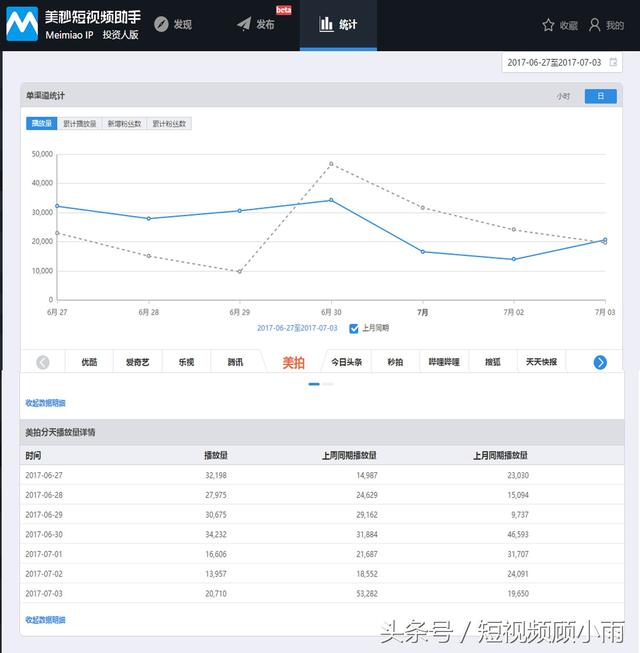Open the 我的 user profile icon
The height and width of the screenshot is (653, 640).
coord(594,25)
